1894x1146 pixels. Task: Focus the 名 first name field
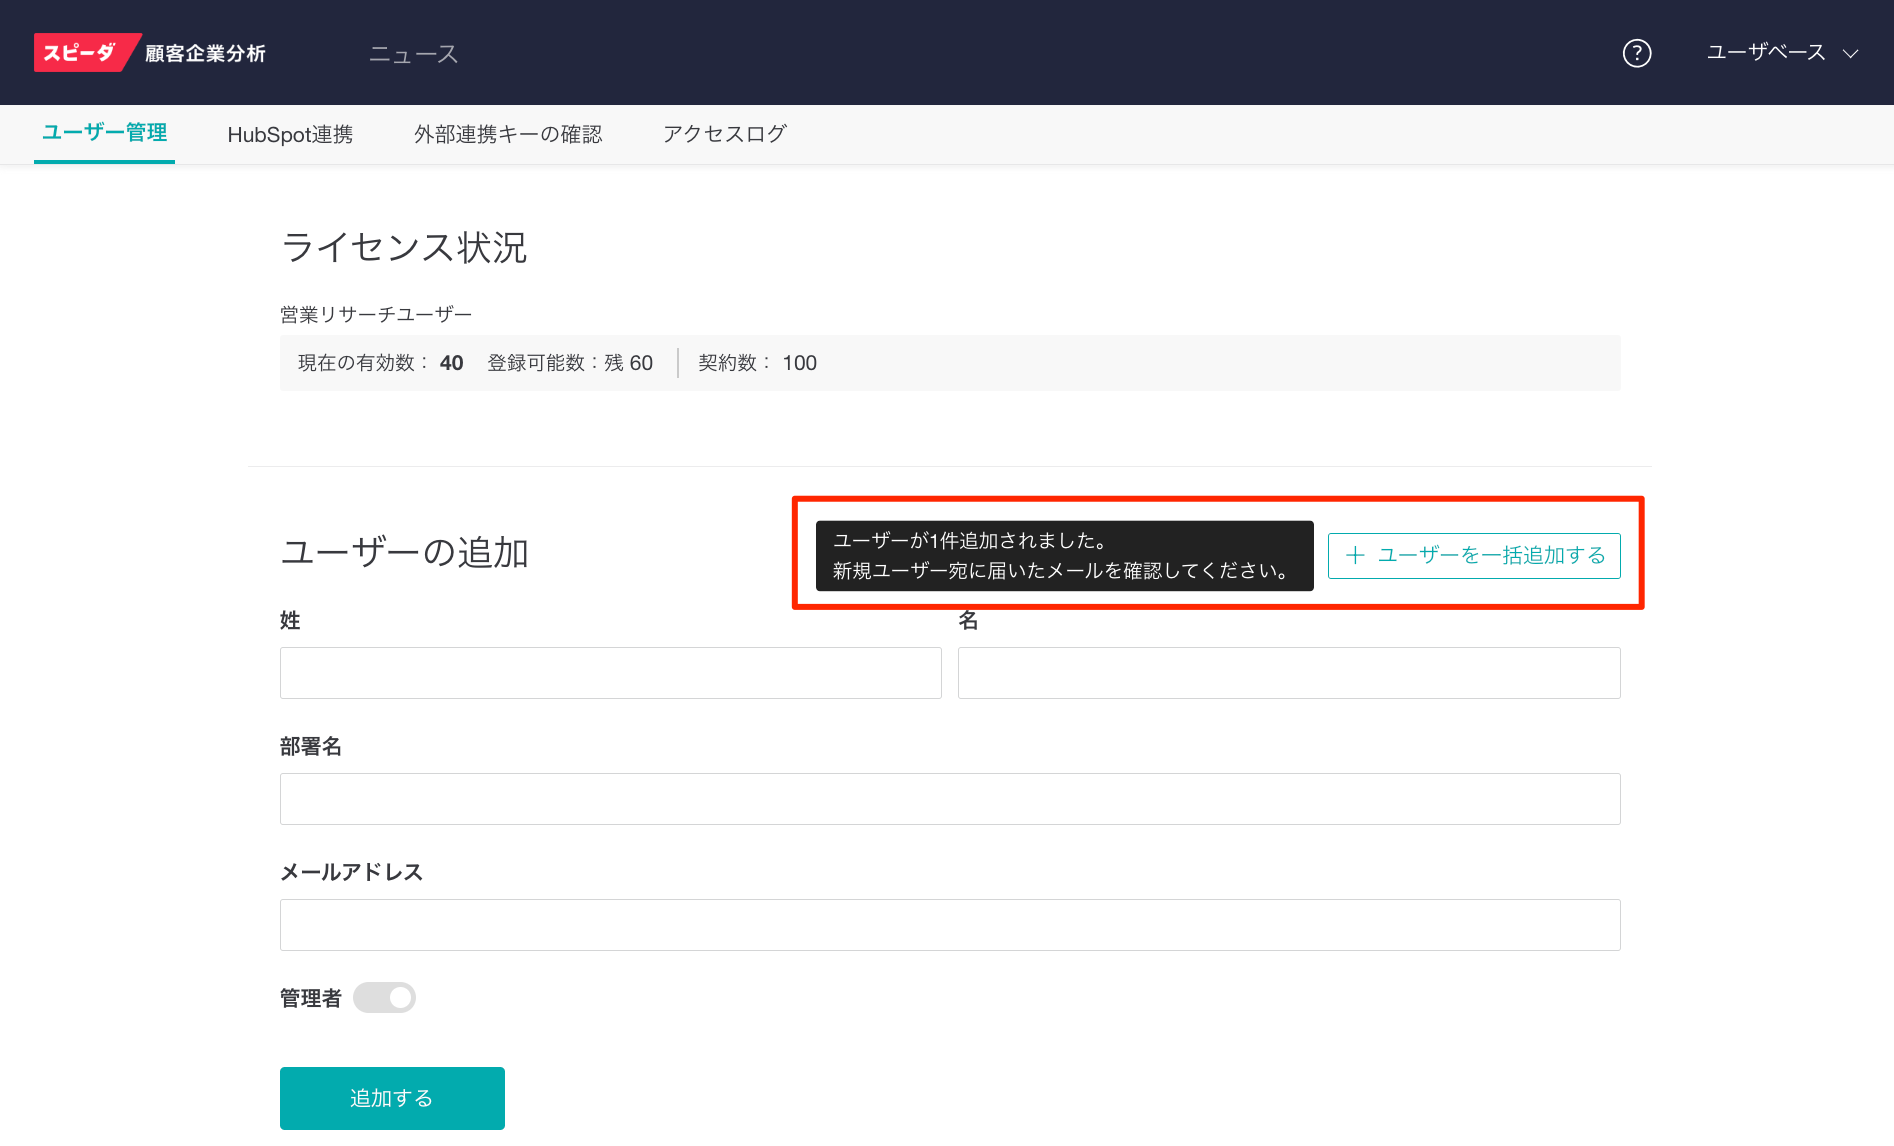click(1288, 673)
